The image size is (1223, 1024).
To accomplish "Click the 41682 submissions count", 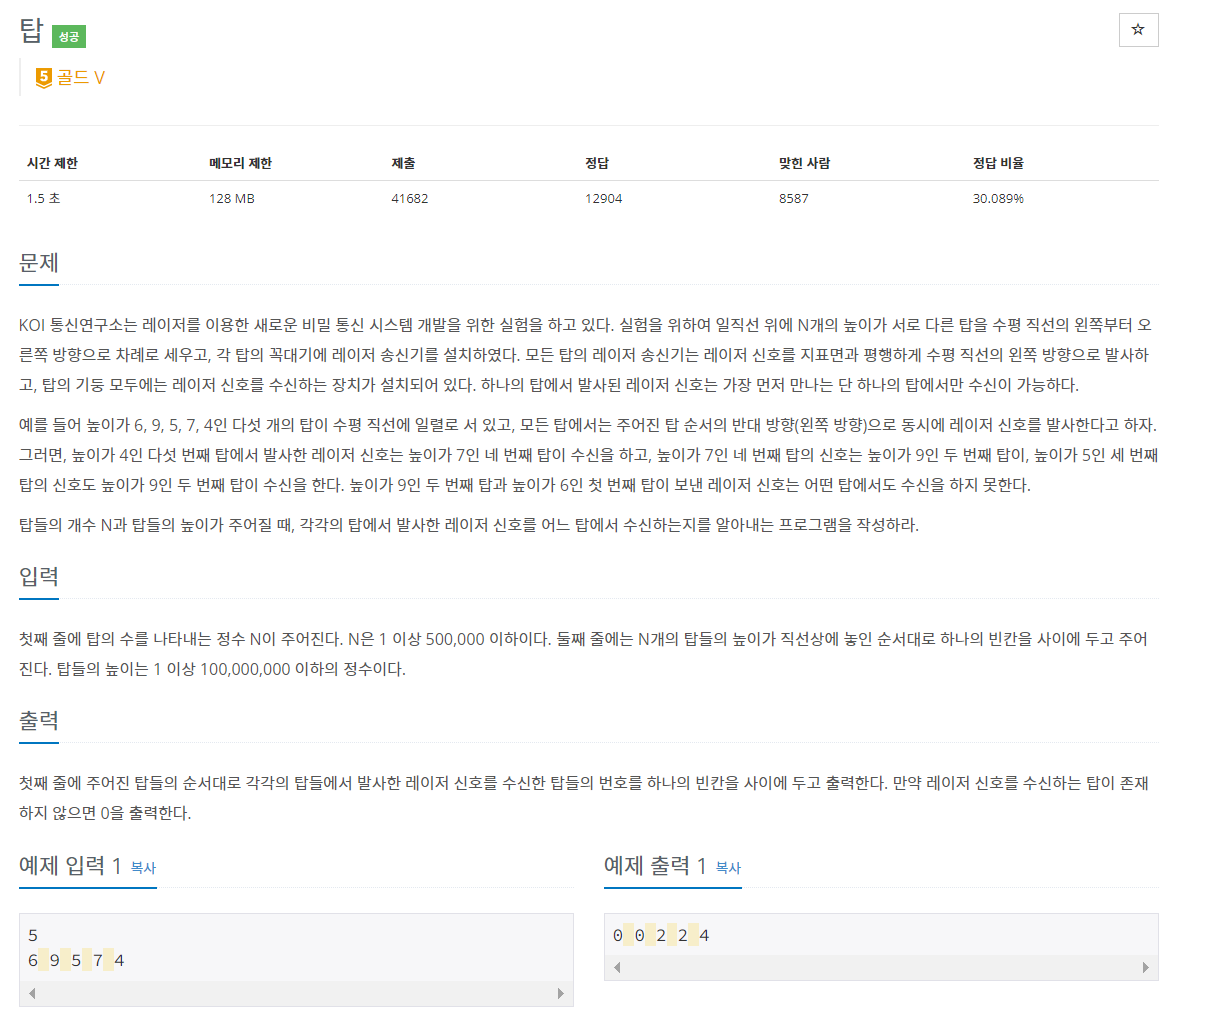I will click(410, 198).
